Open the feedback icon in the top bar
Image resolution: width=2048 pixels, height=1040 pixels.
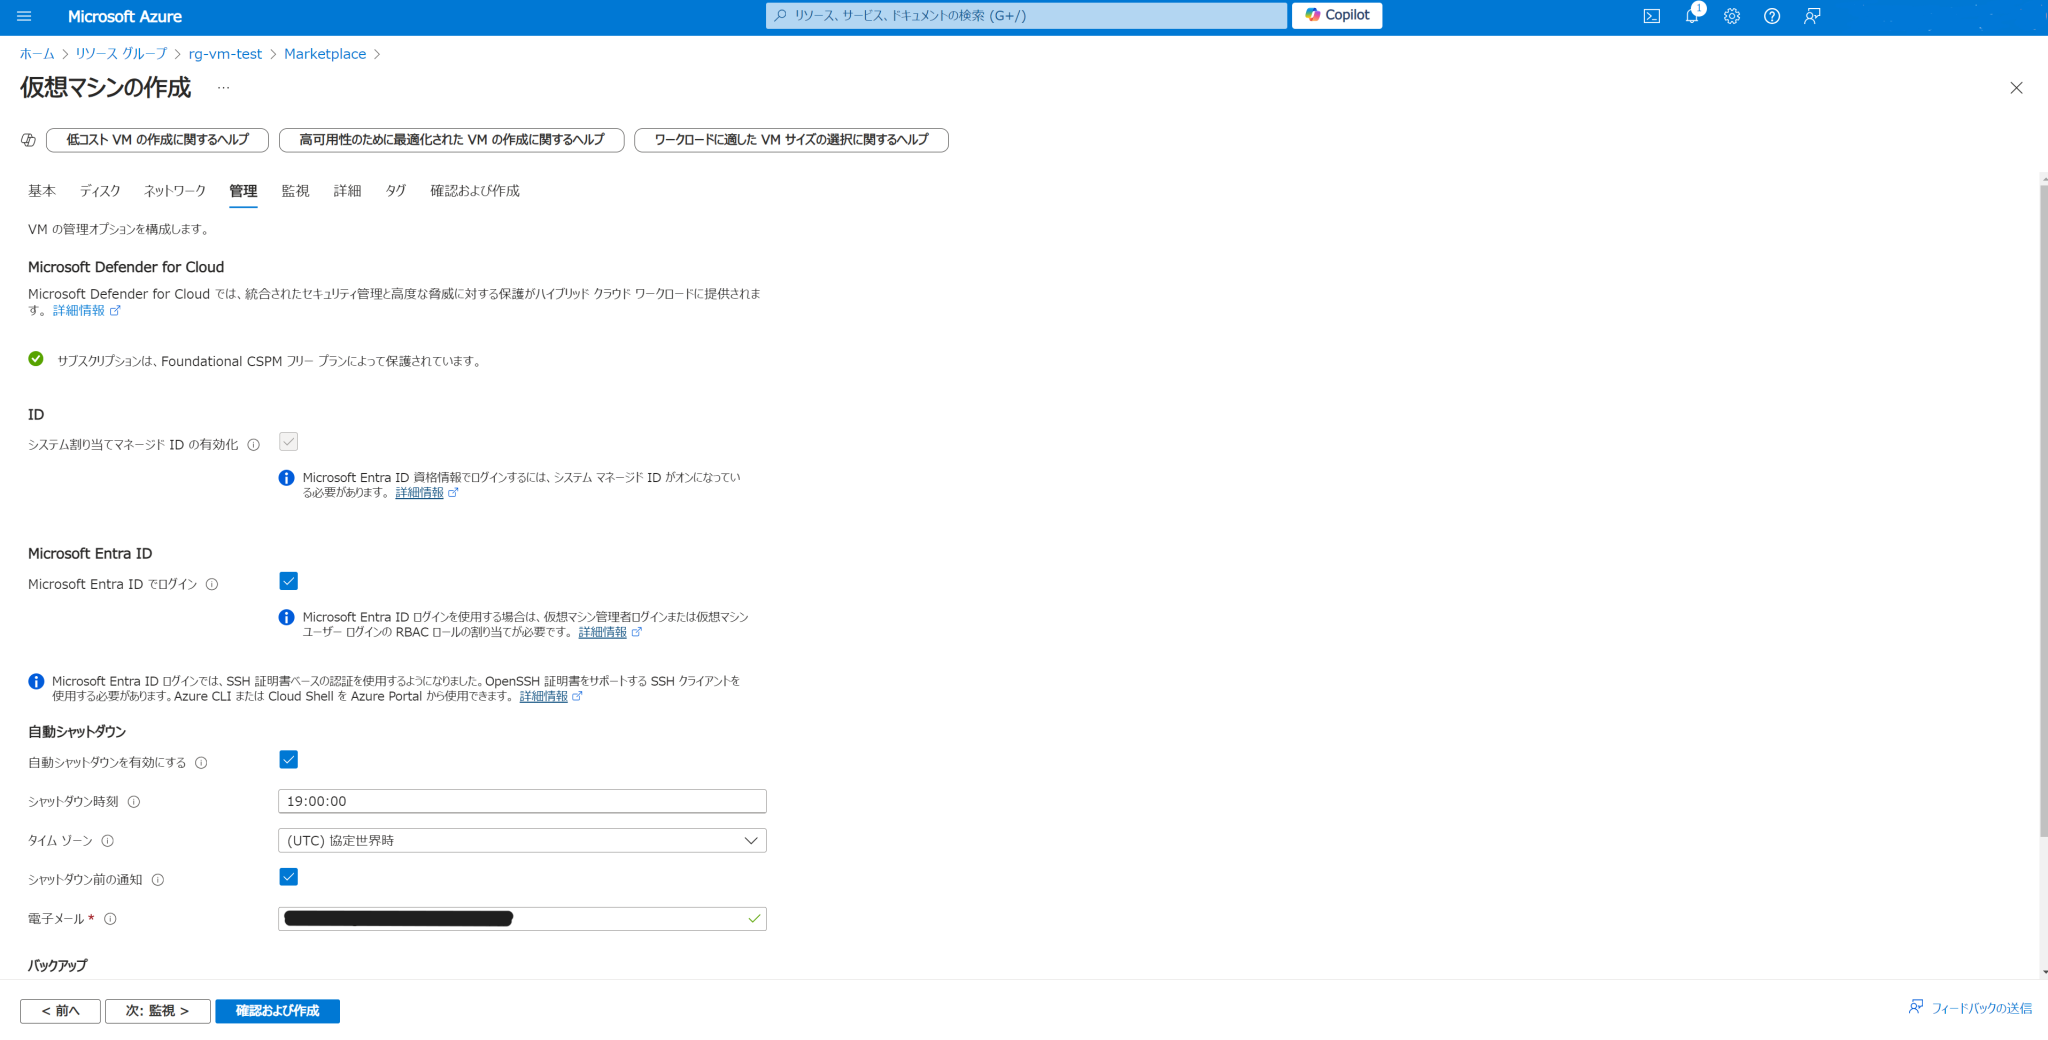coord(1812,16)
